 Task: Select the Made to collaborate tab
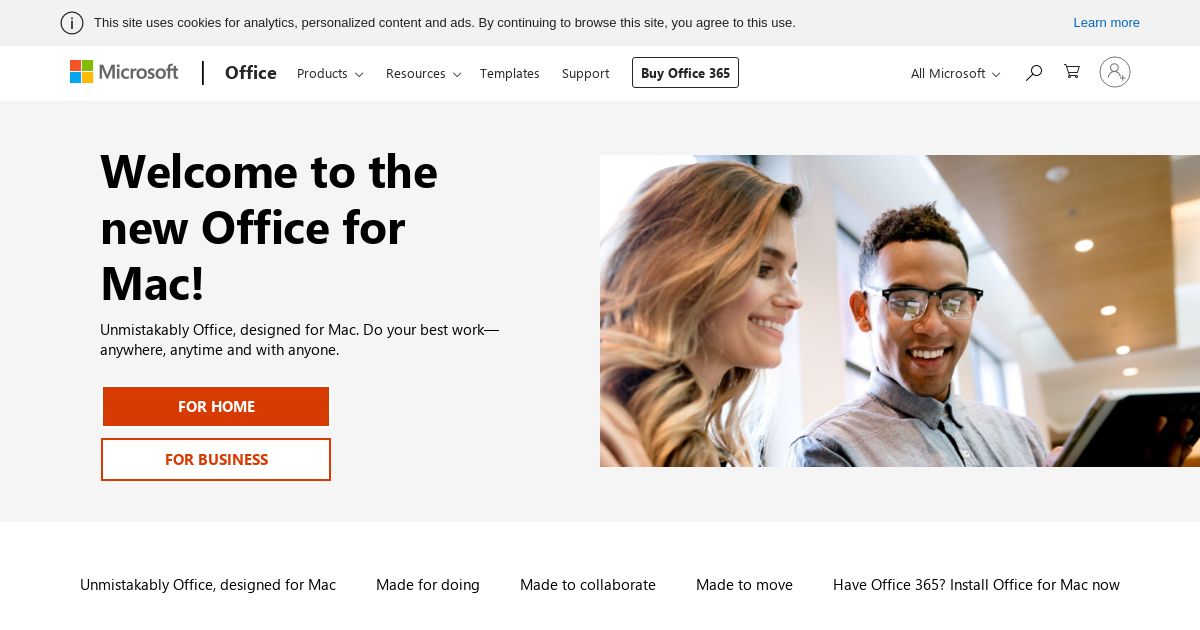[x=588, y=585]
